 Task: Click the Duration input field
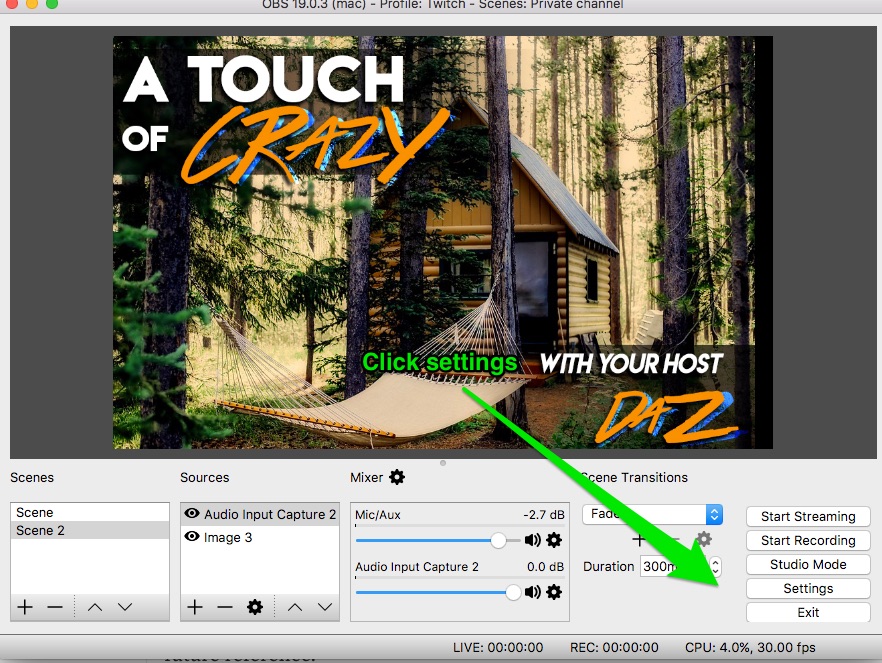pyautogui.click(x=674, y=566)
